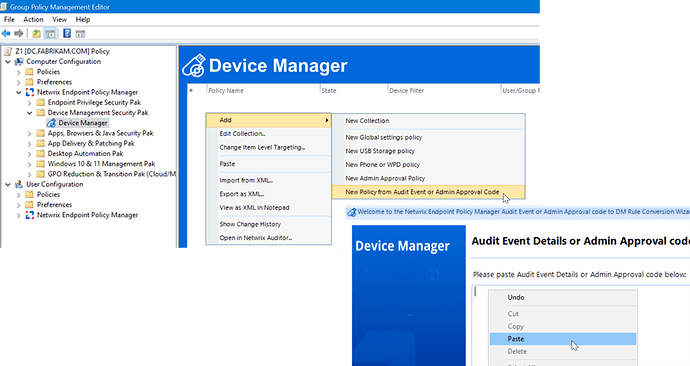This screenshot has width=690, height=366.
Task: Choose Undo in the wizard text menu
Action: click(x=563, y=297)
